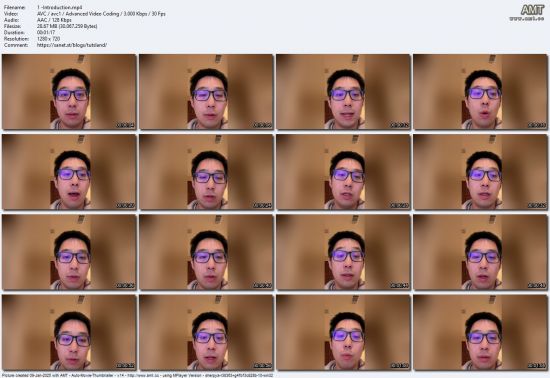Click the filesize value '28.67 MB'

[47, 26]
